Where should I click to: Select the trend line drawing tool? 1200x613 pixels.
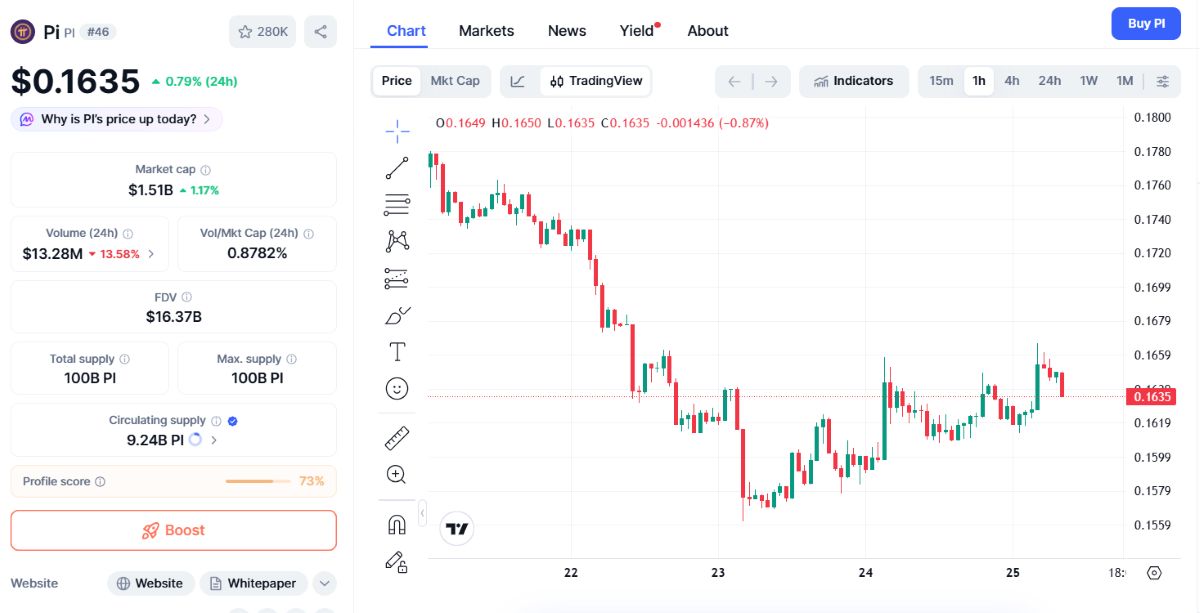tap(397, 168)
